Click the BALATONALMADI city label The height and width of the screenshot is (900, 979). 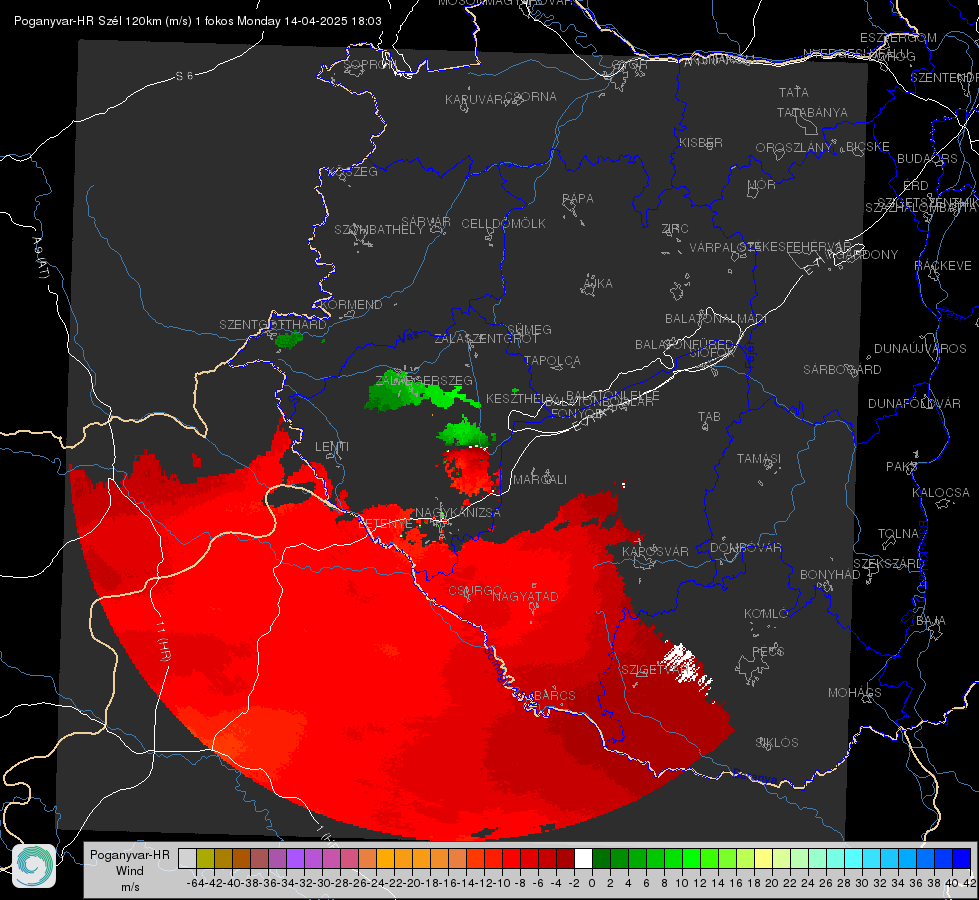716,319
